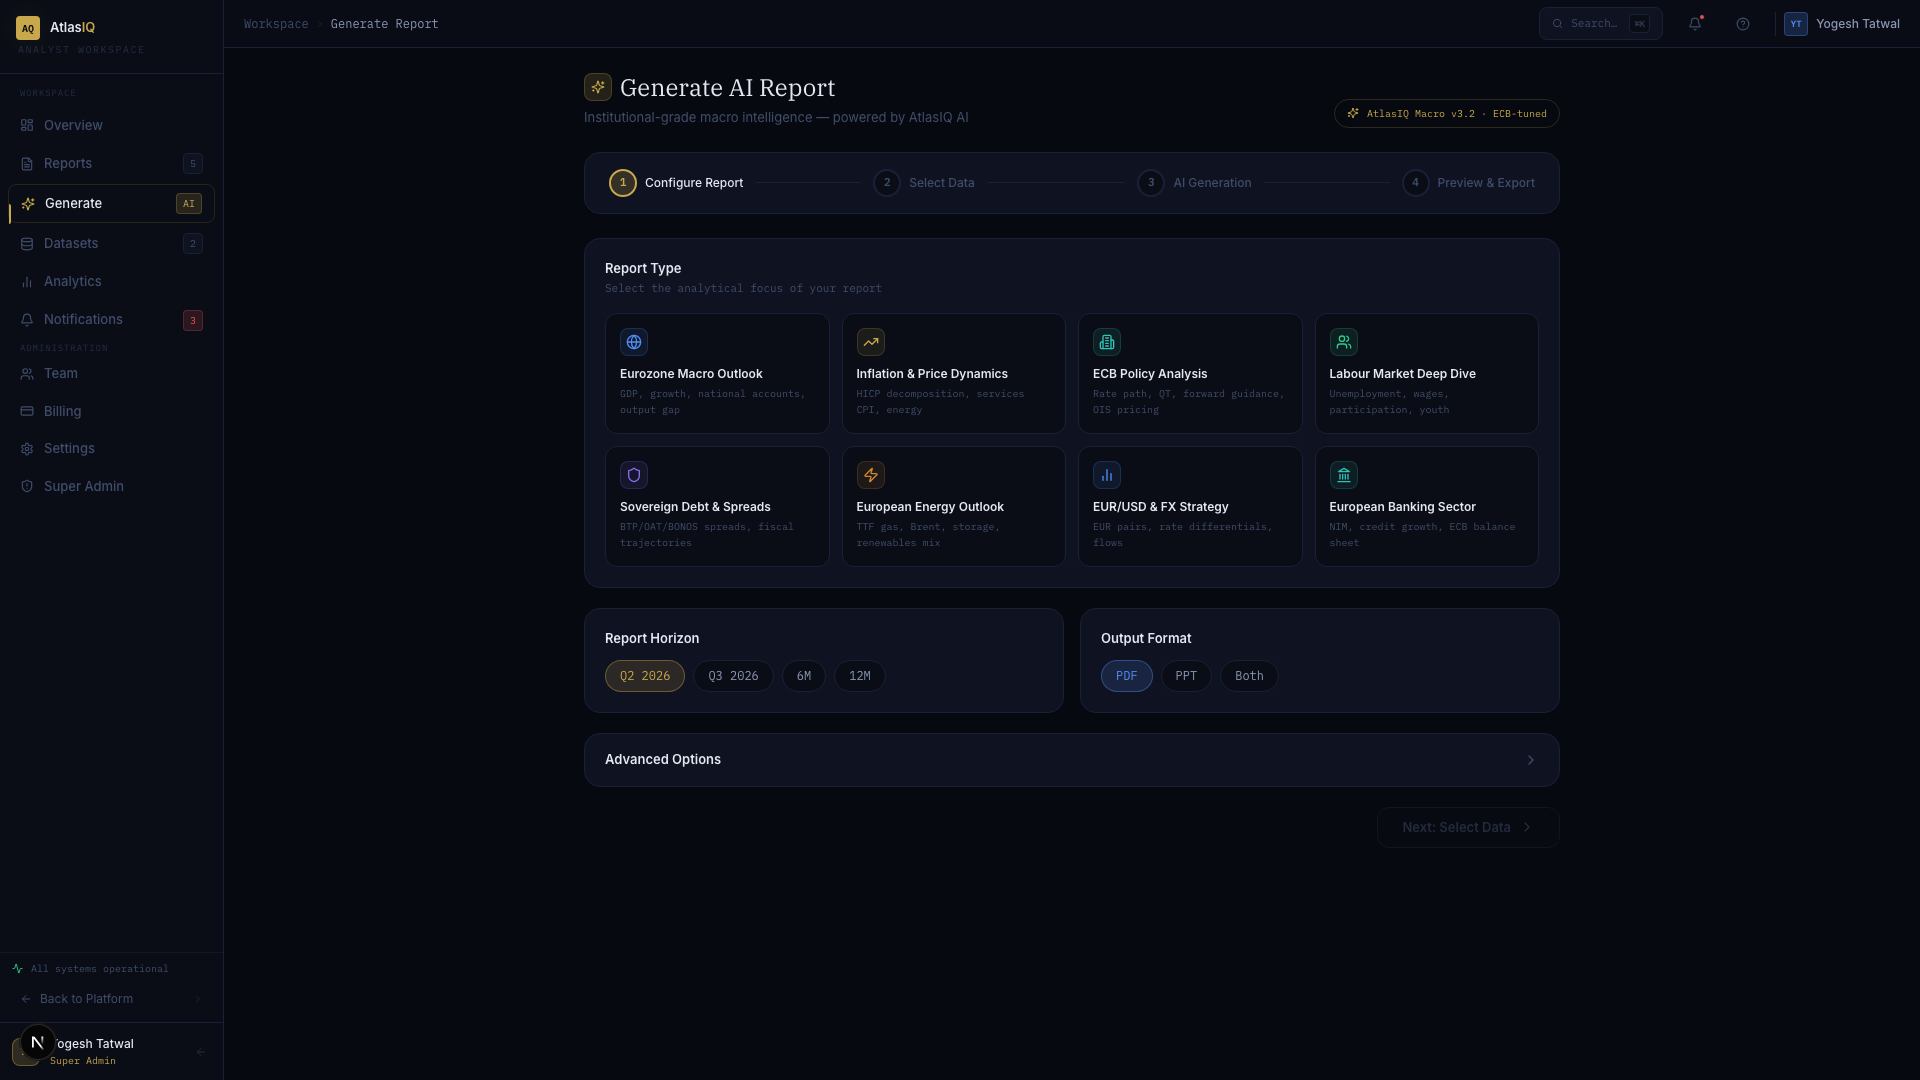Click the sparkle icon beside Generate AI Report
Screen dimensions: 1920x1080
coord(598,87)
